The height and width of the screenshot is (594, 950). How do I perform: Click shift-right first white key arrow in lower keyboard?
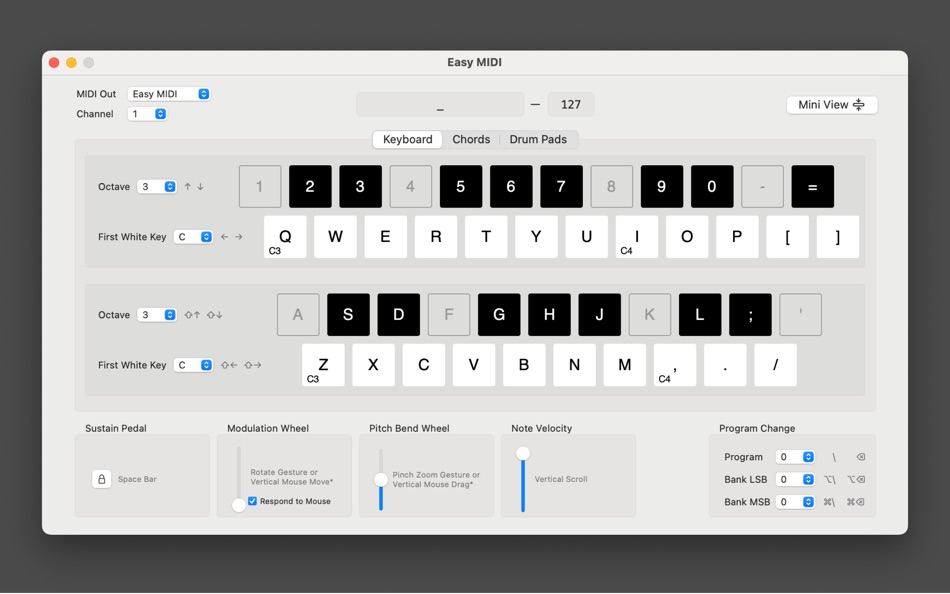tap(253, 365)
